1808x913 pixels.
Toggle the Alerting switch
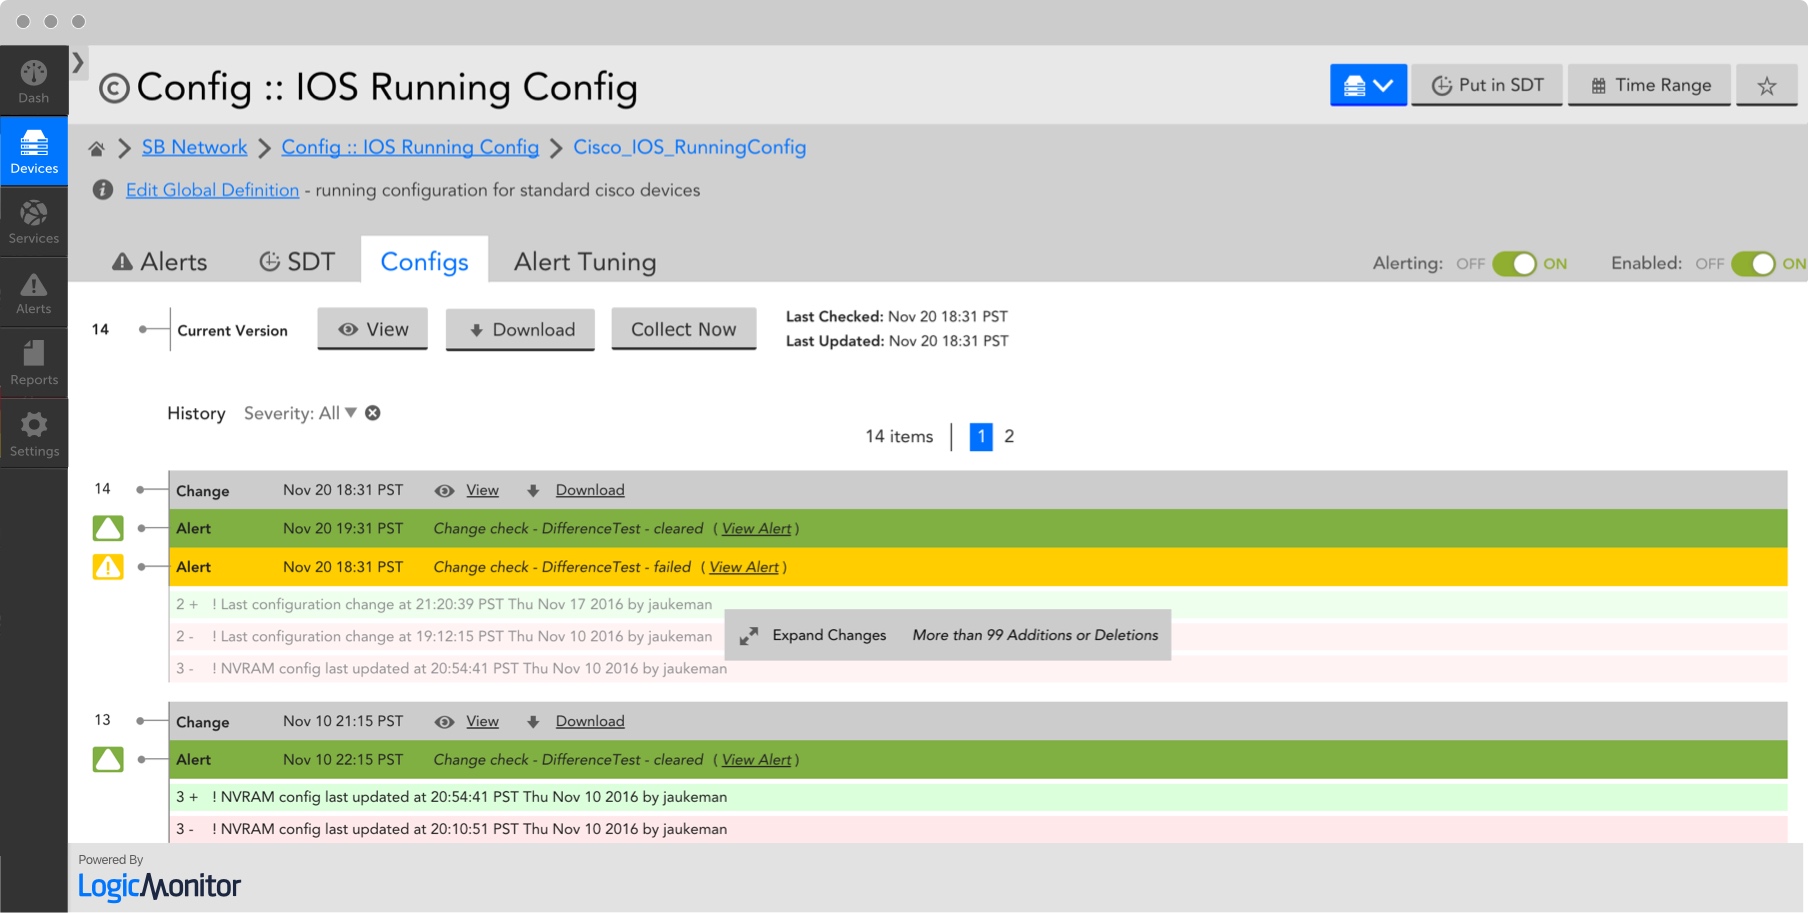(1514, 264)
